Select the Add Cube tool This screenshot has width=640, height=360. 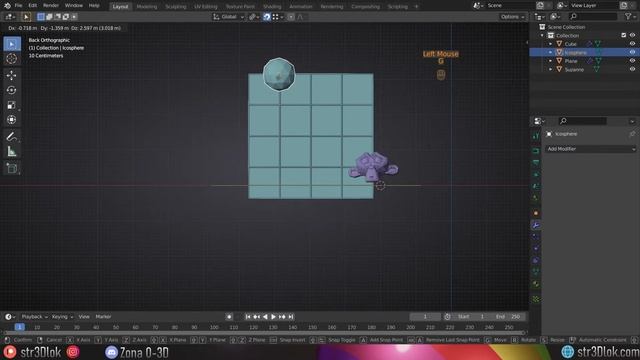click(12, 168)
